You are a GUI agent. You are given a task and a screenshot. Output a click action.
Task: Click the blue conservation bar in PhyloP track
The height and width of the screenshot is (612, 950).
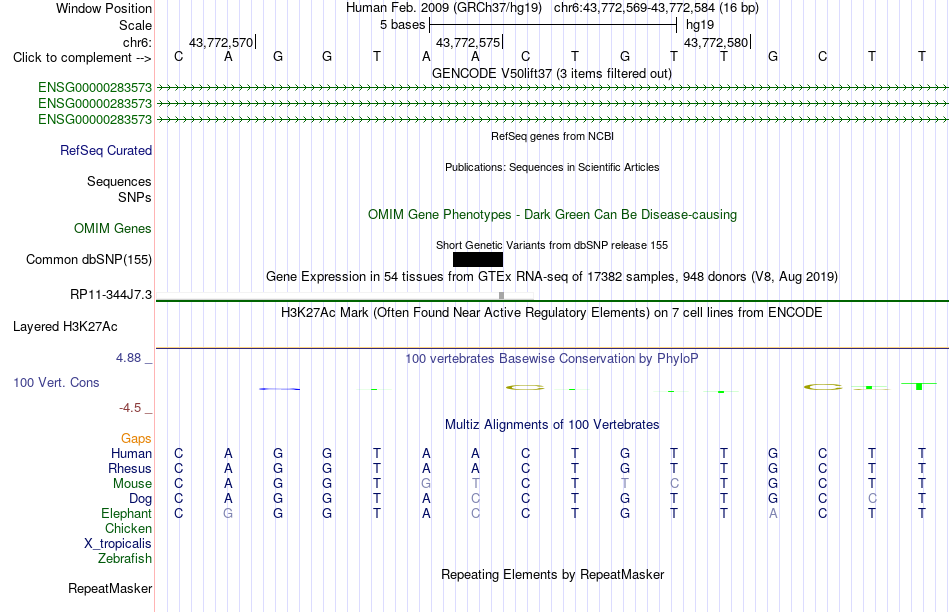(279, 389)
